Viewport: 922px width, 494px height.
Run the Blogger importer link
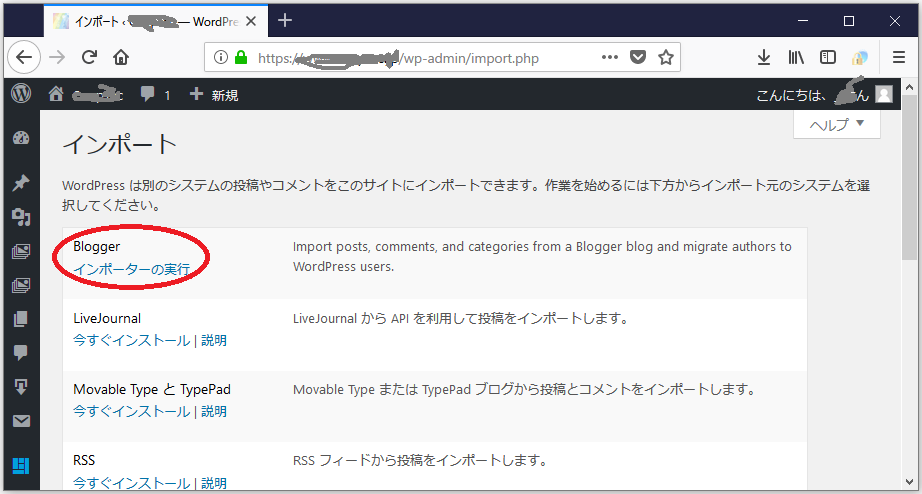pyautogui.click(x=131, y=269)
